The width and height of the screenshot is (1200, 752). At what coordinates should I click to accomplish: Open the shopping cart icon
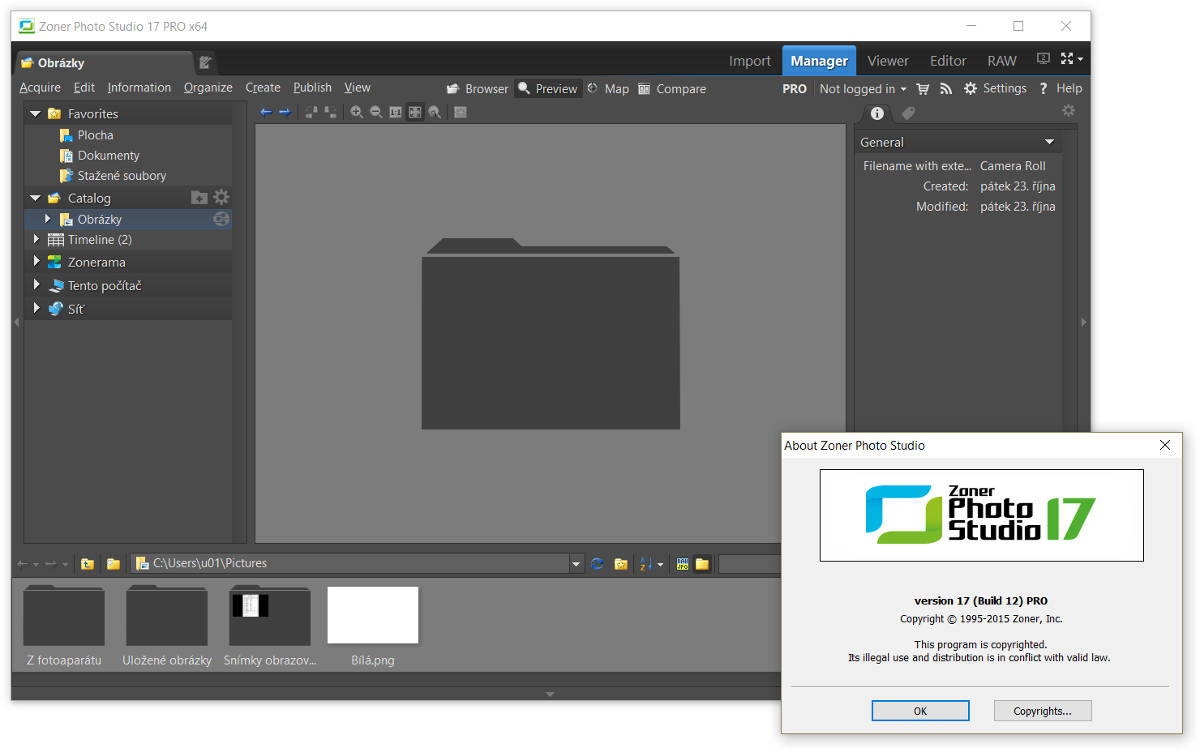[x=923, y=88]
